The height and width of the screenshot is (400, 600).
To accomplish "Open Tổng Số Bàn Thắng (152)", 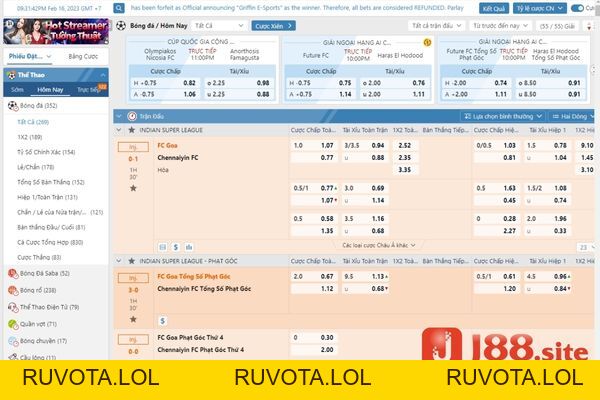I will point(51,182).
